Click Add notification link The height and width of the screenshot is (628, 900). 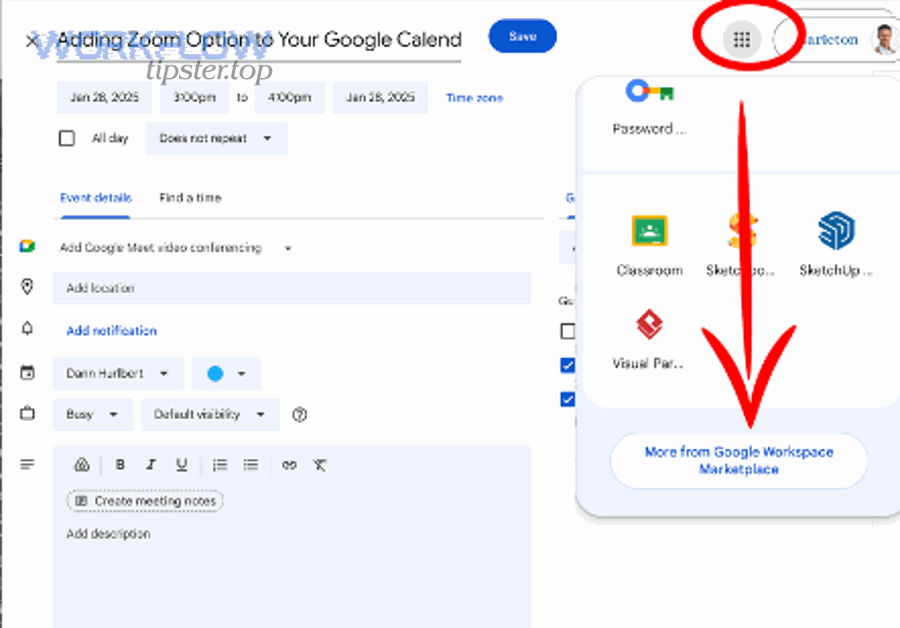pyautogui.click(x=111, y=331)
